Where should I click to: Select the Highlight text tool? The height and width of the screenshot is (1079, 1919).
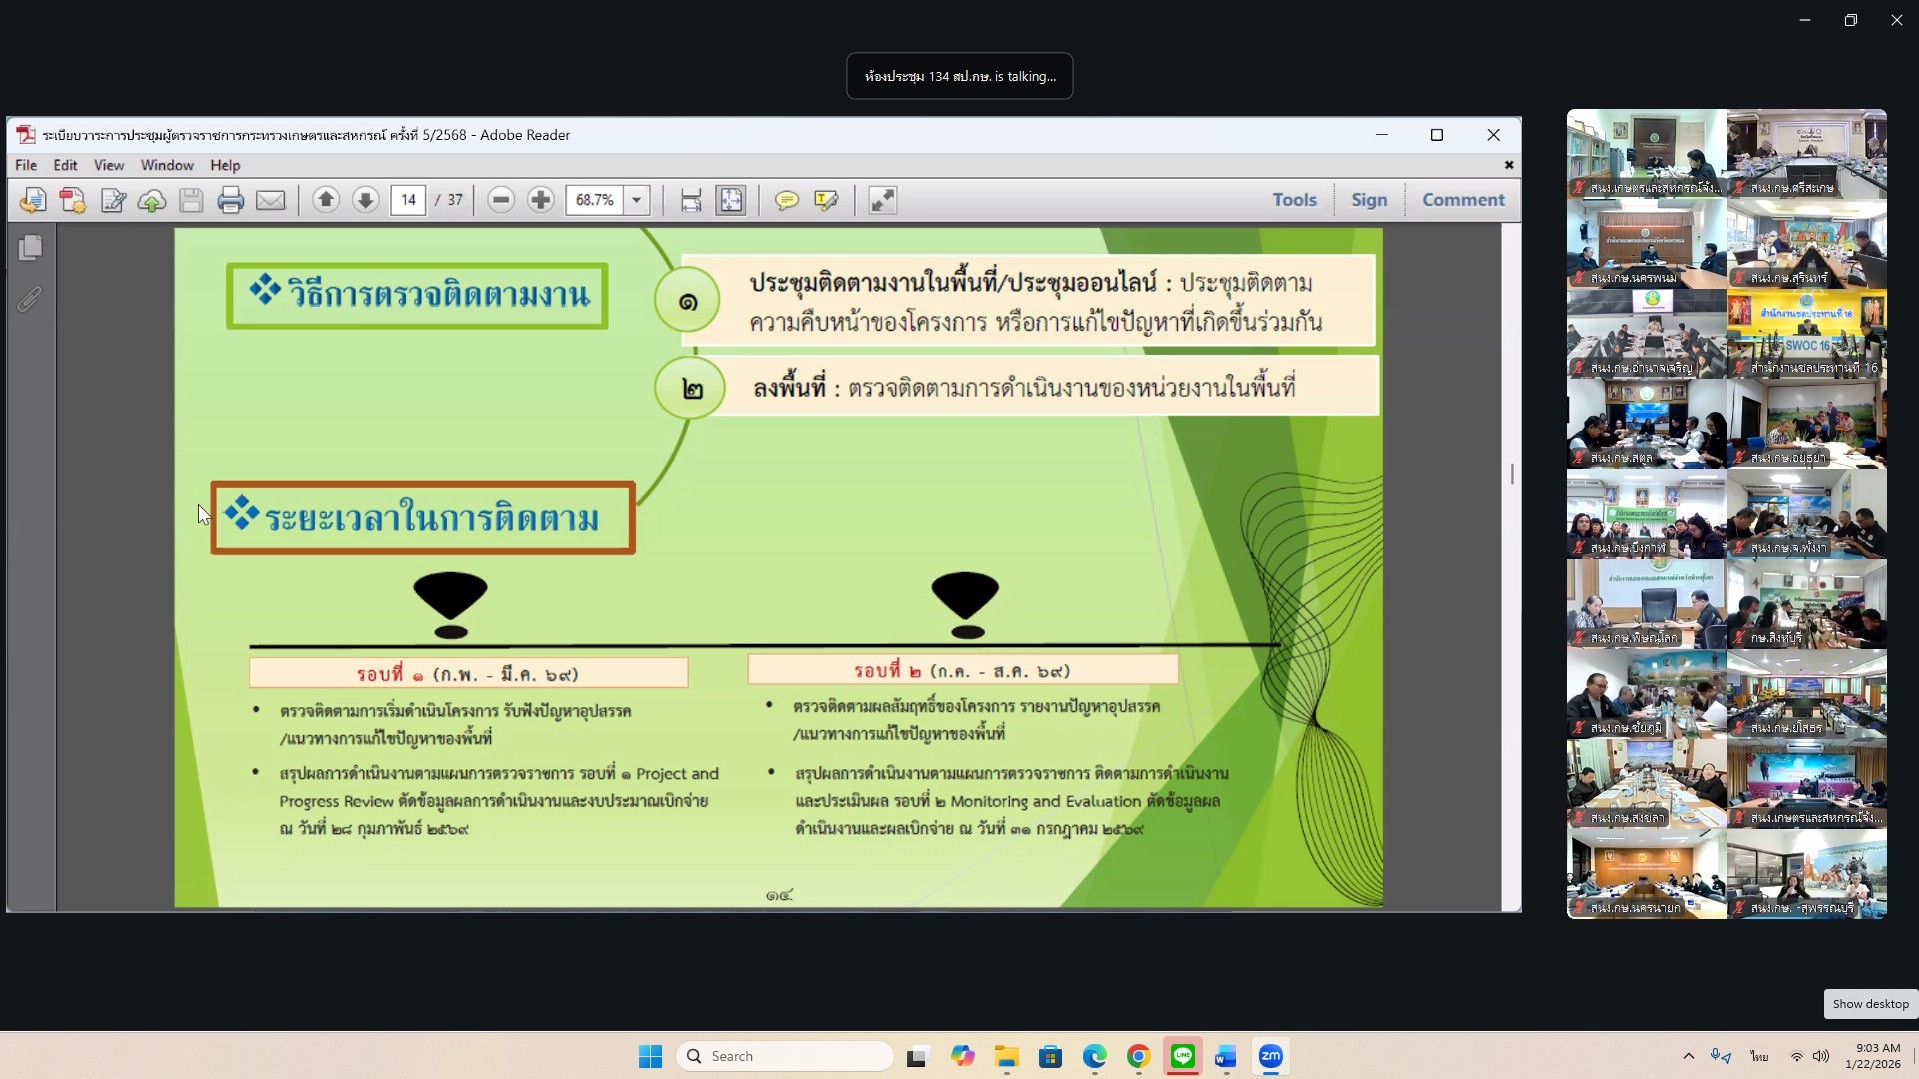825,200
